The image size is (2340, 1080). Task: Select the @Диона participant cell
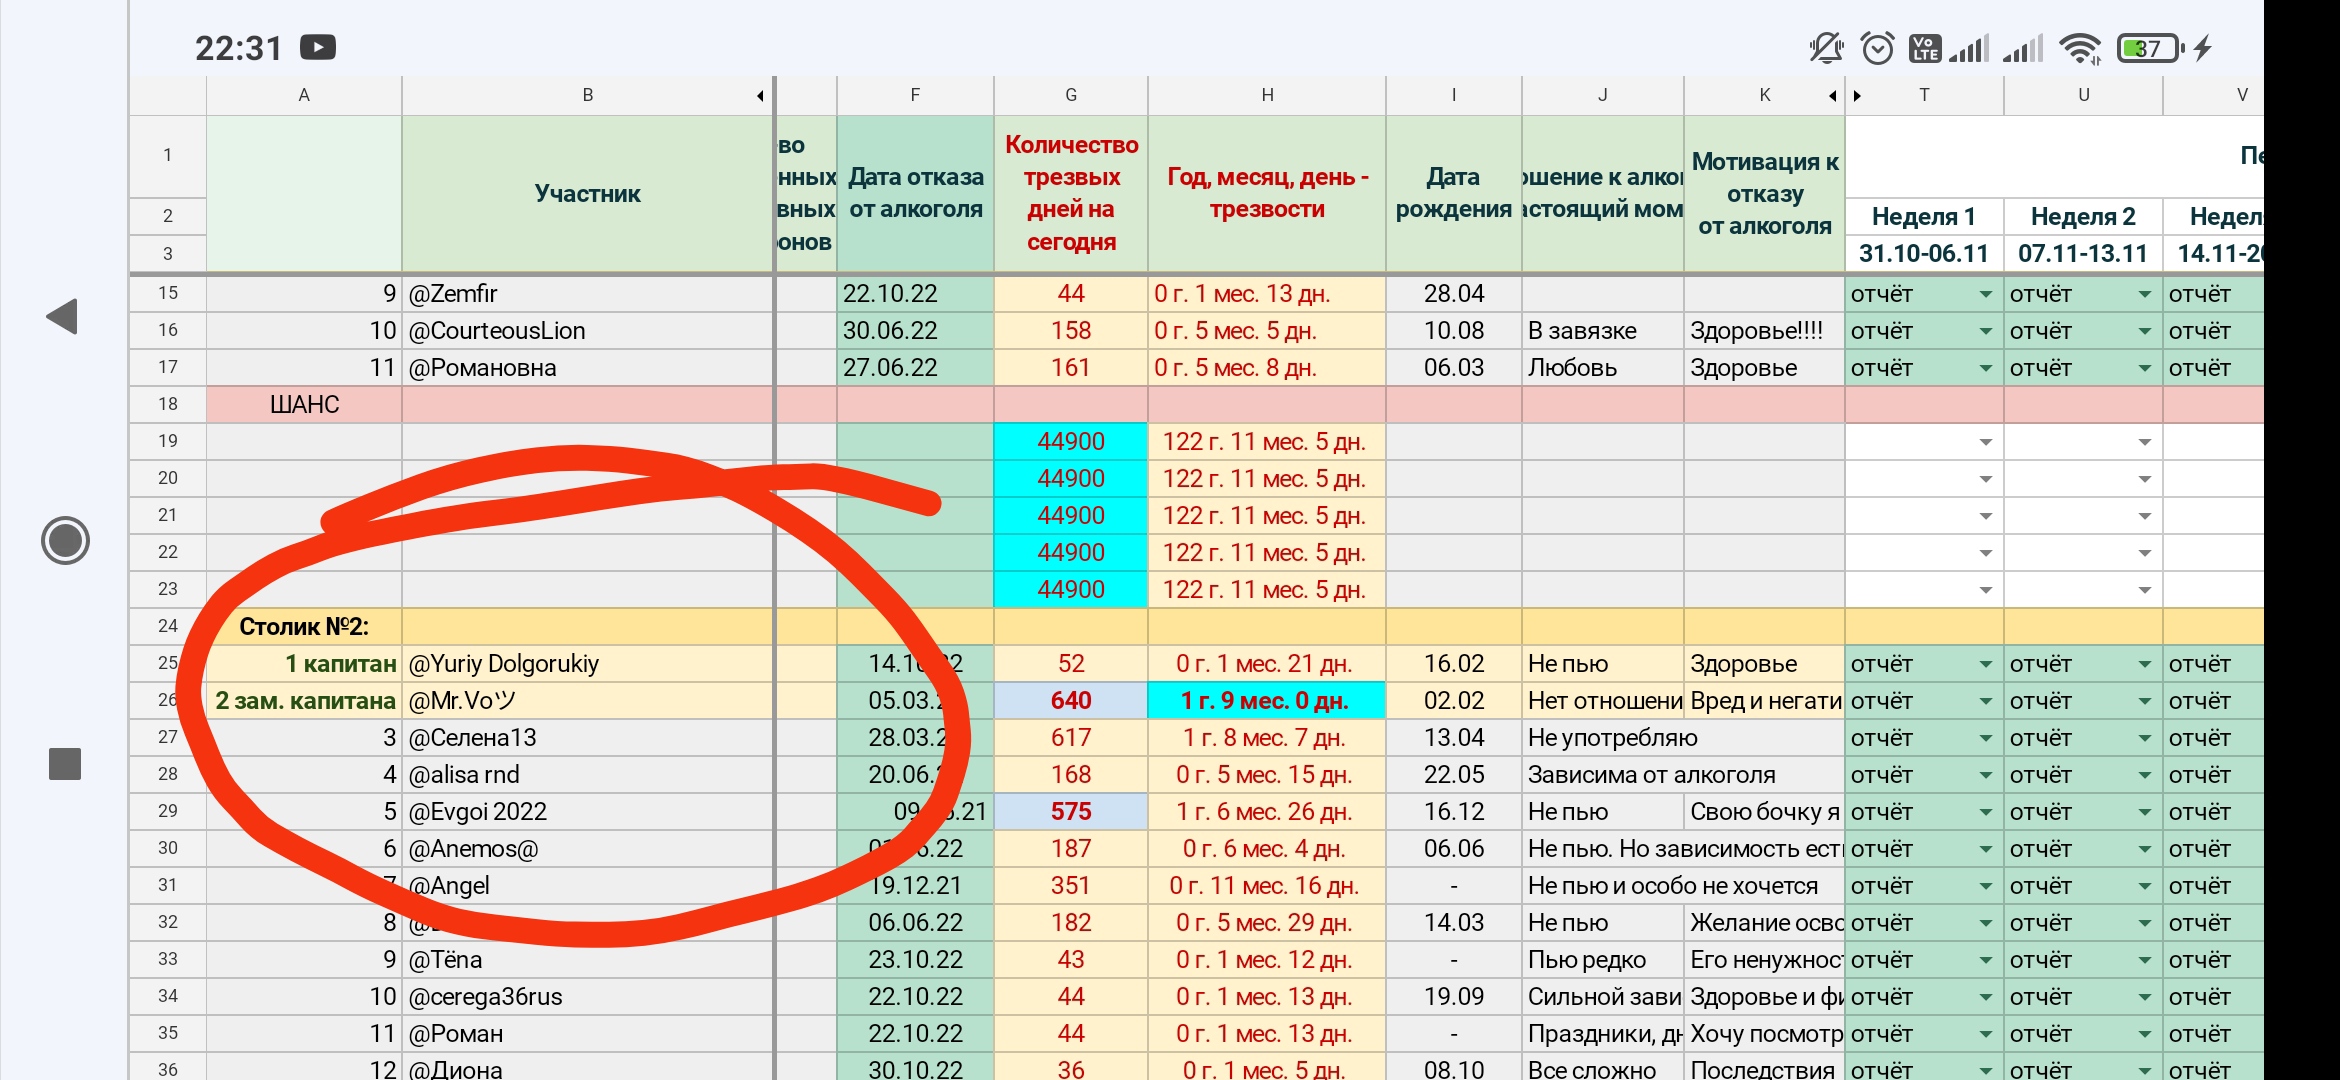tap(588, 1068)
